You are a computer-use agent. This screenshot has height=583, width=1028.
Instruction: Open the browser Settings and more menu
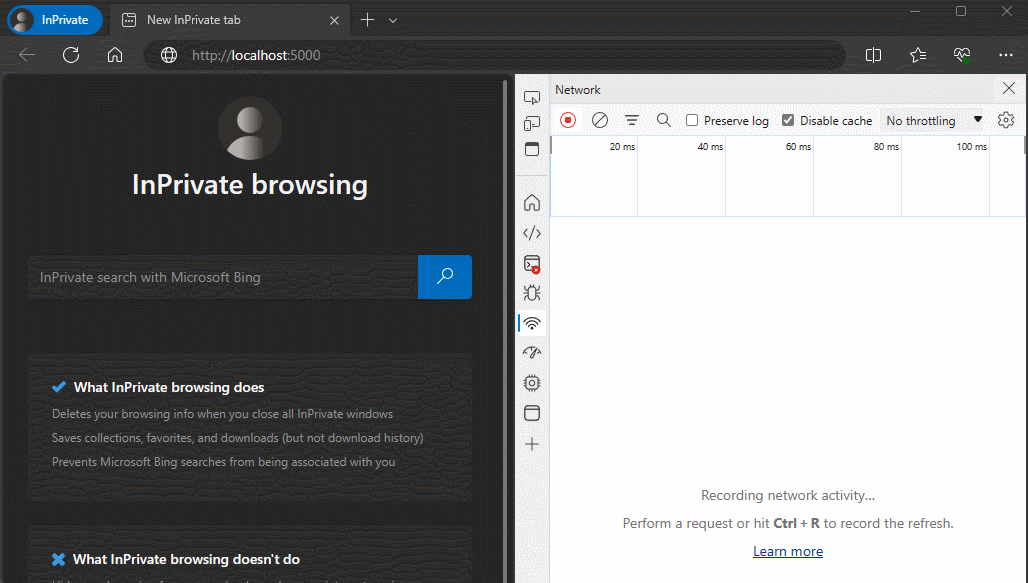[1005, 55]
